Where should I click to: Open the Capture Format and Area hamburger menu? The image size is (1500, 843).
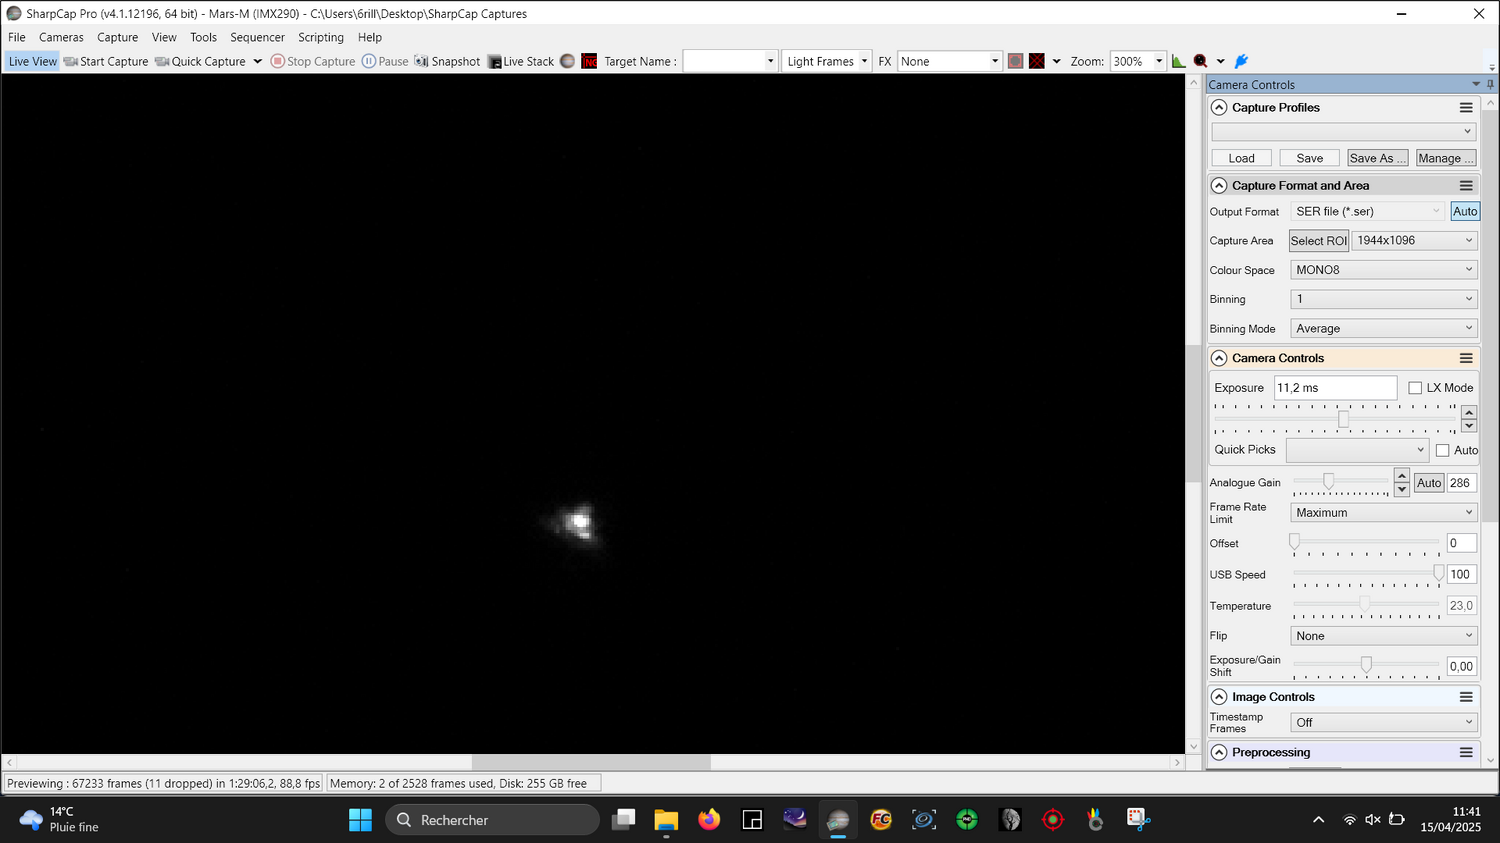tap(1466, 186)
